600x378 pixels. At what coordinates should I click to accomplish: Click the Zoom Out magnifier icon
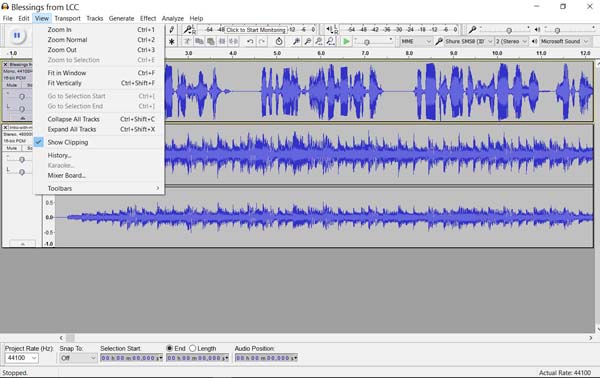click(307, 41)
